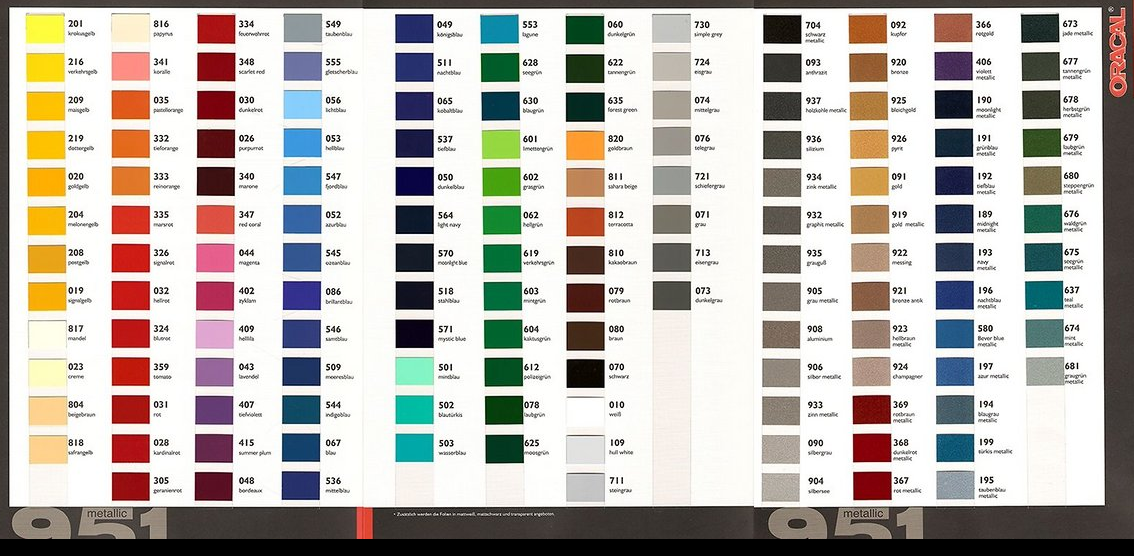The image size is (1134, 556).
Task: Click the '555 gletscherblau' label text
Action: [341, 67]
